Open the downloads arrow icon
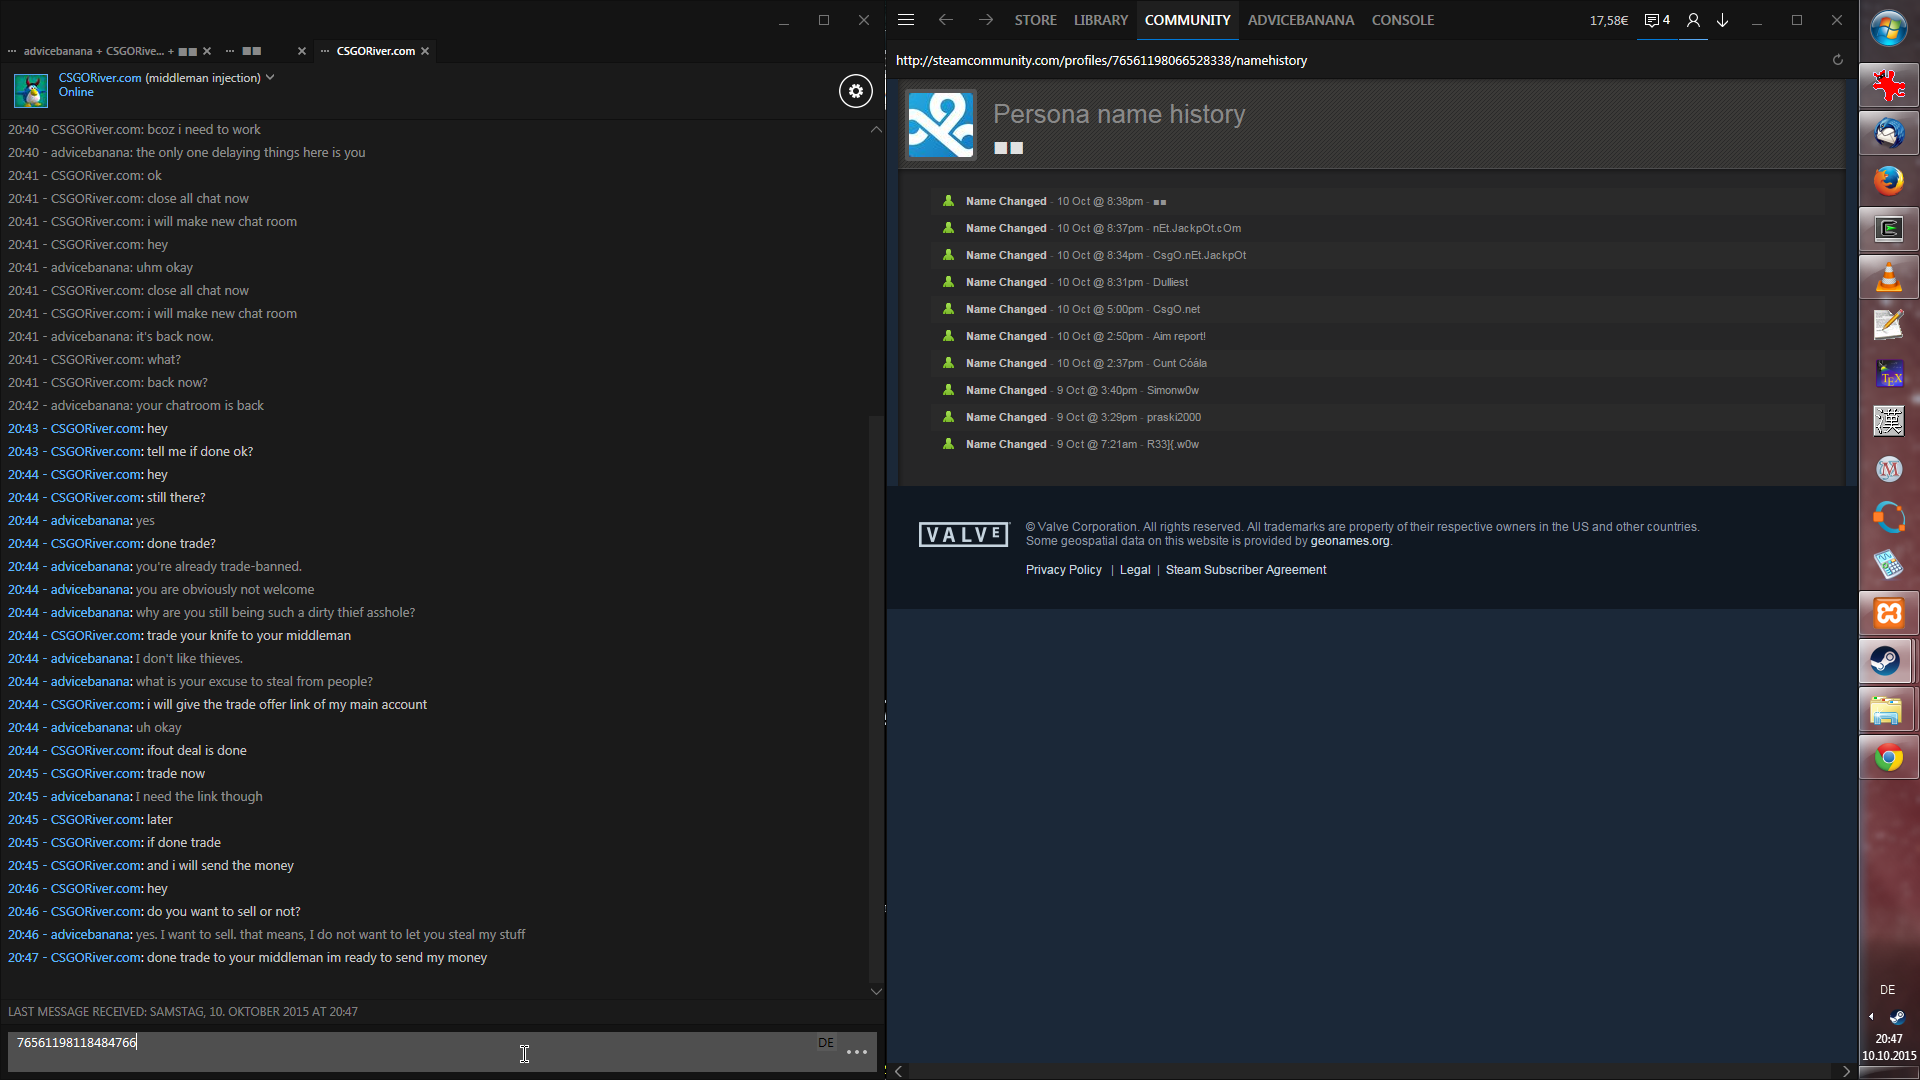The image size is (1920, 1080). (x=1722, y=20)
